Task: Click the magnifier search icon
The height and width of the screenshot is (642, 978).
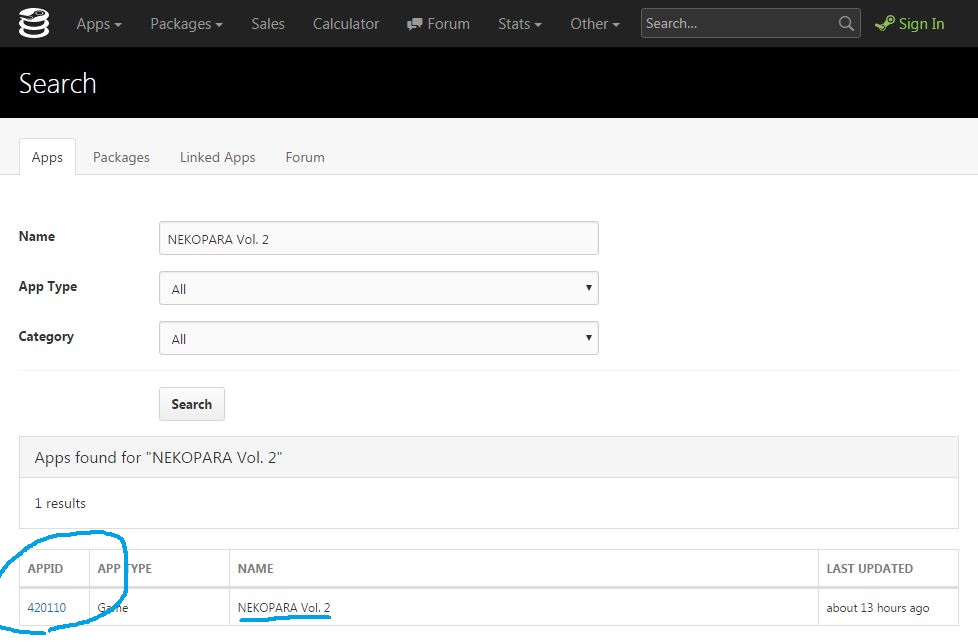Action: tap(846, 23)
